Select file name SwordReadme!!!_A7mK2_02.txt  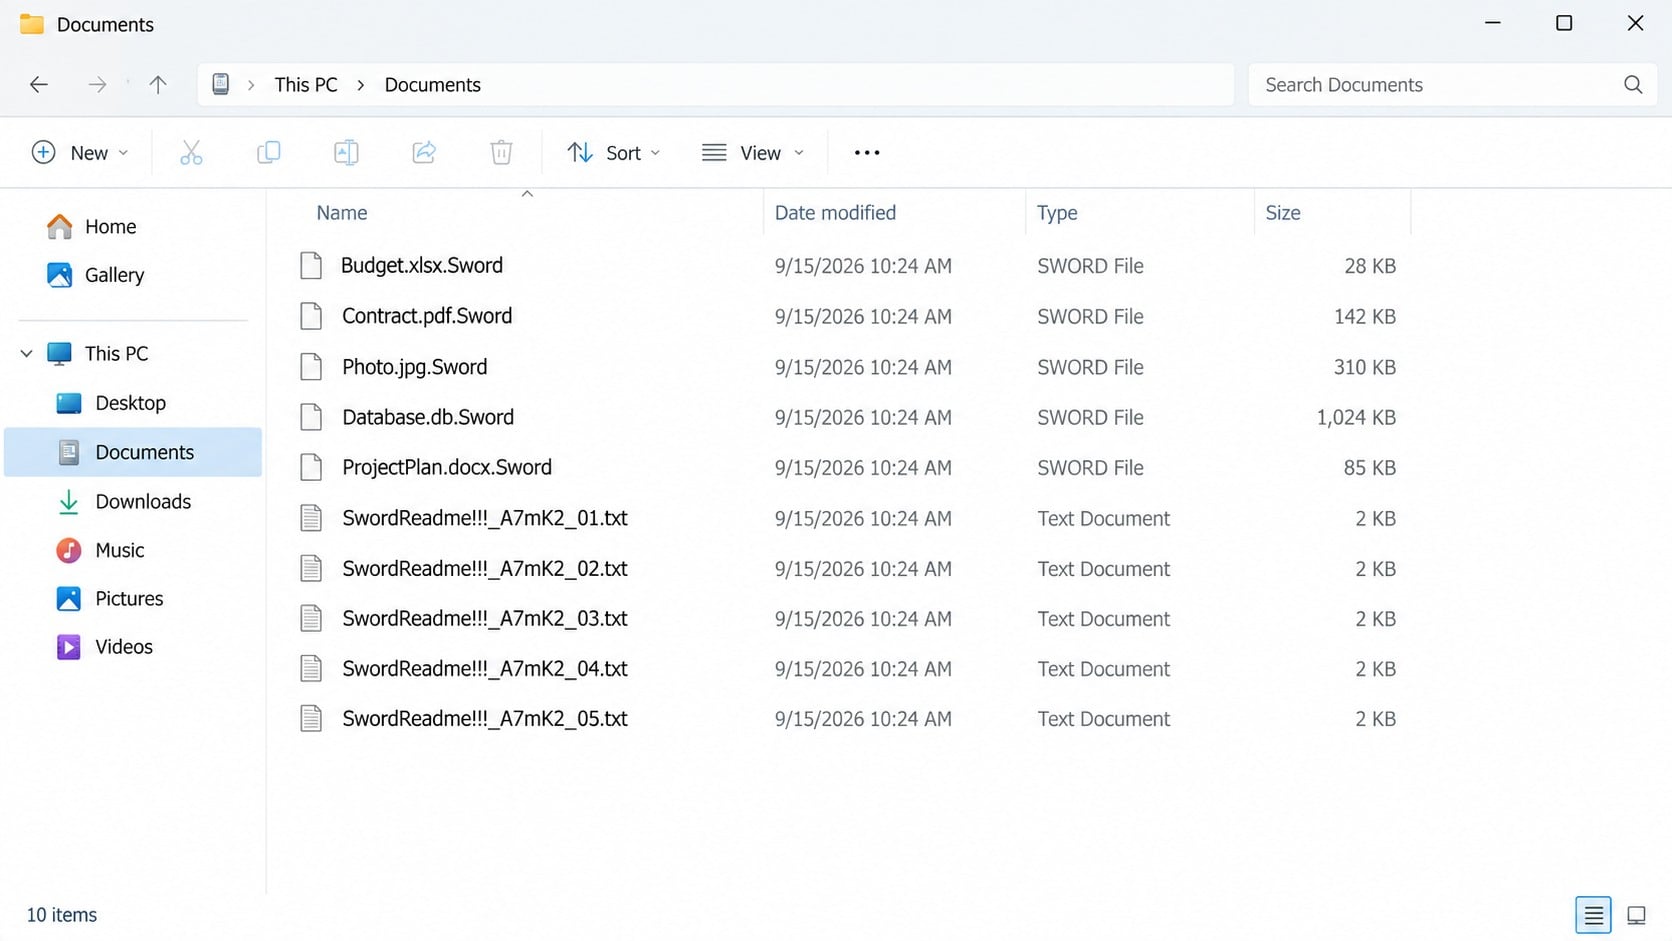click(485, 568)
